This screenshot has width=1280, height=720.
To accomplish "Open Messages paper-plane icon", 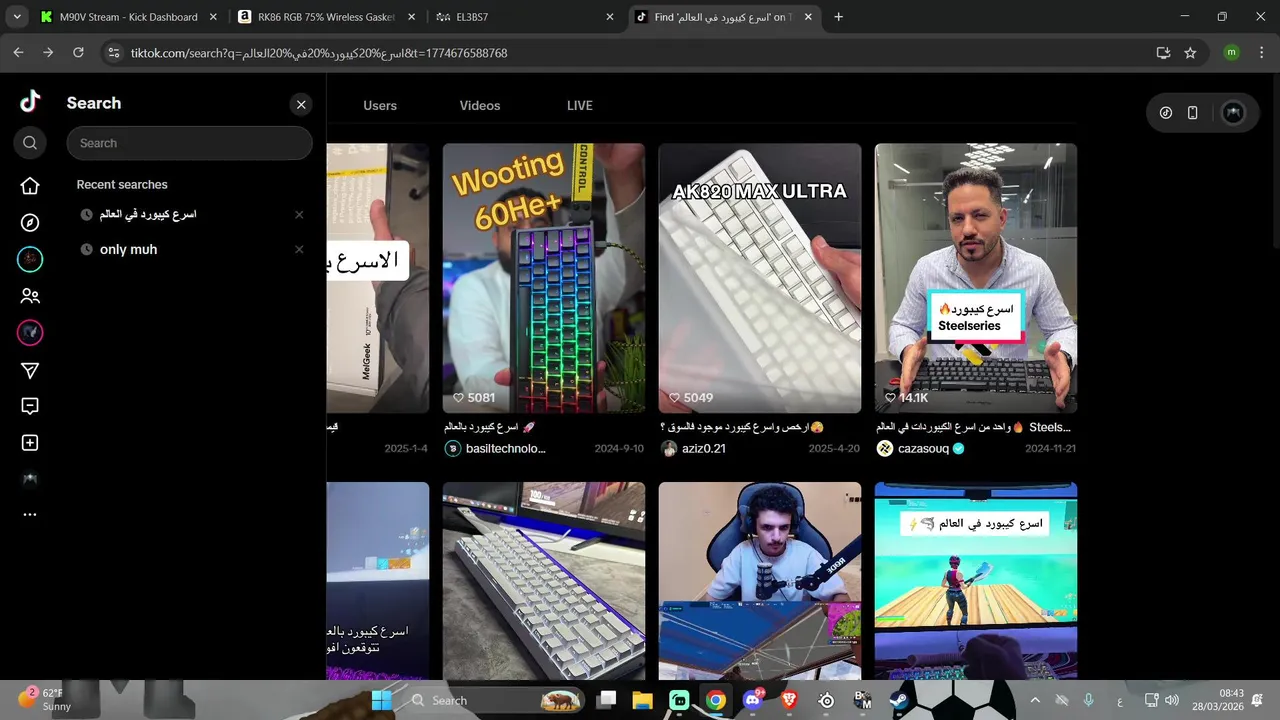I will [x=30, y=371].
